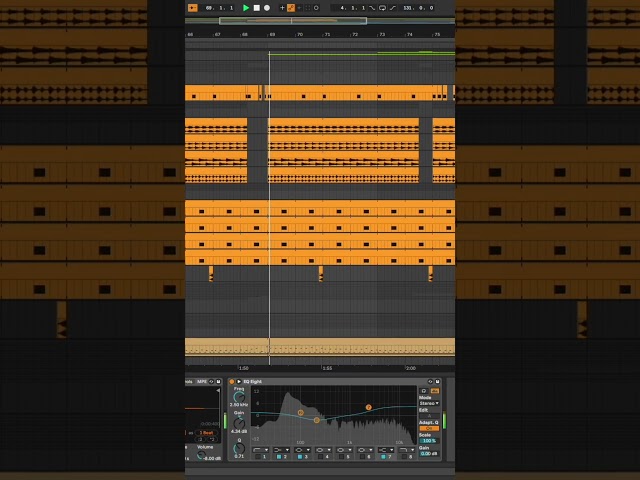Stop playback with the square Stop button
Screen dimensions: 640x480
point(257,8)
